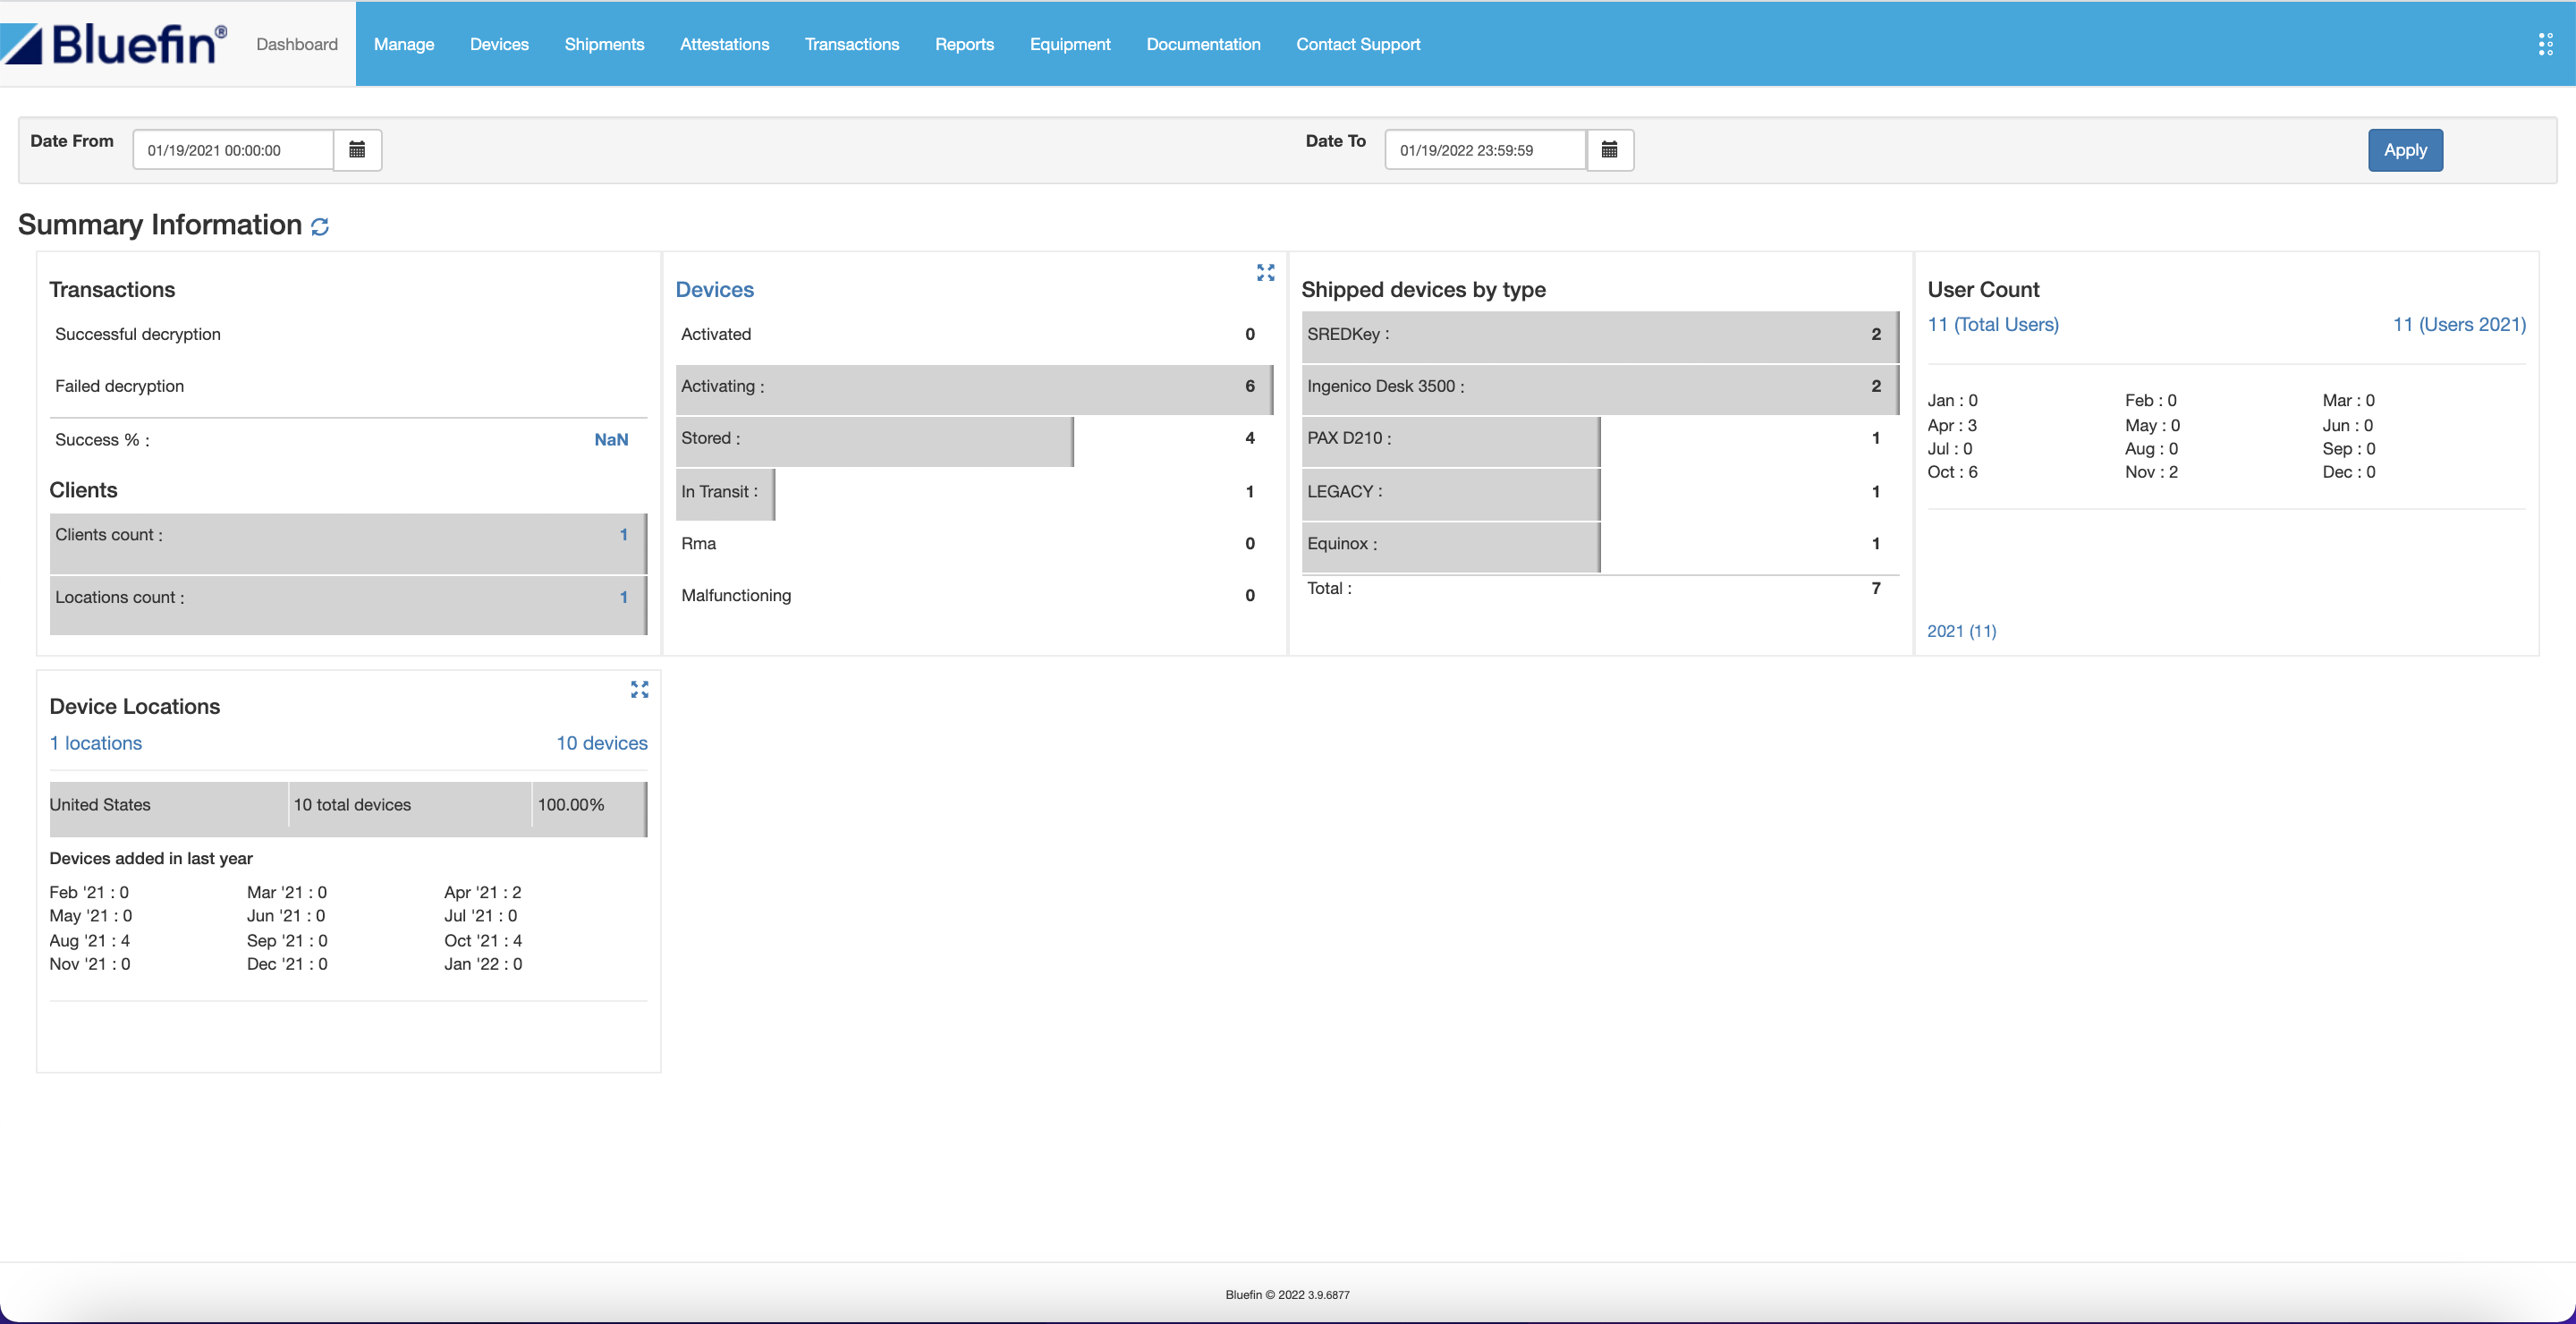Viewport: 2576px width, 1324px height.
Task: Expand the Device Locations panel
Action: 639,689
